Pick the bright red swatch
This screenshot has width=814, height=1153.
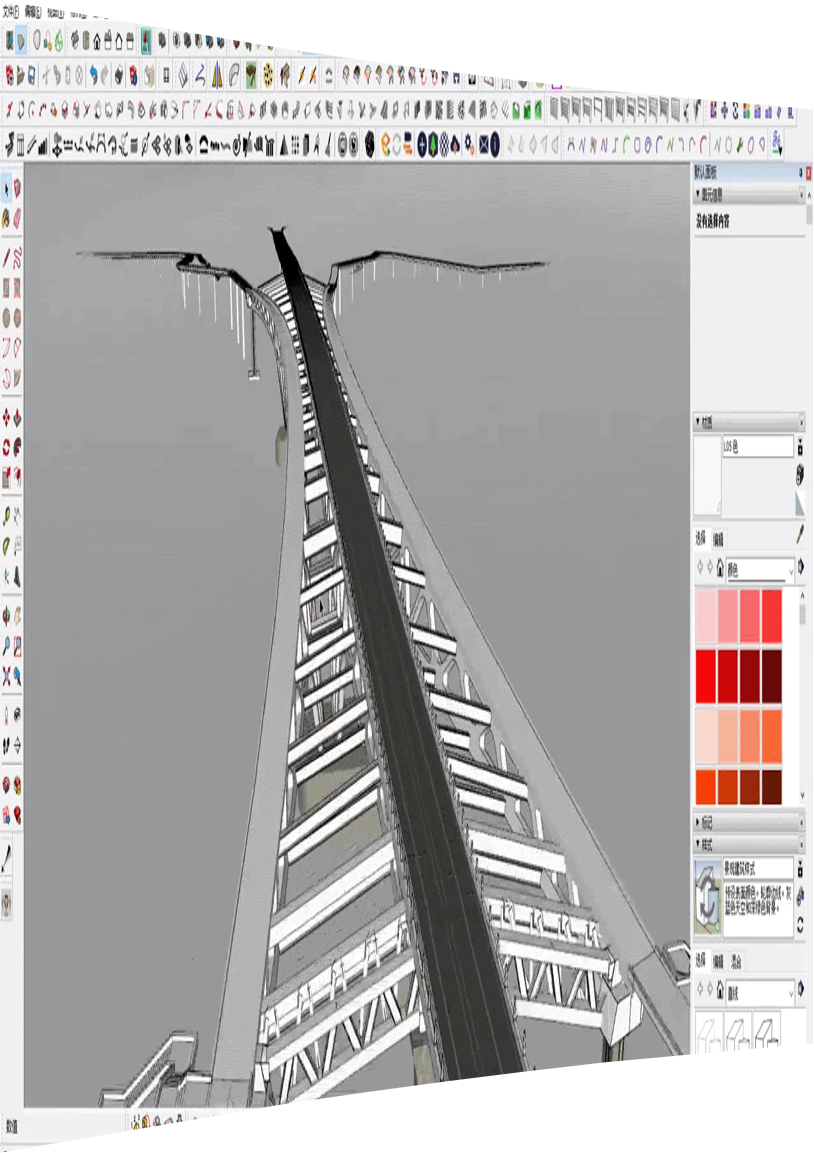click(x=706, y=676)
